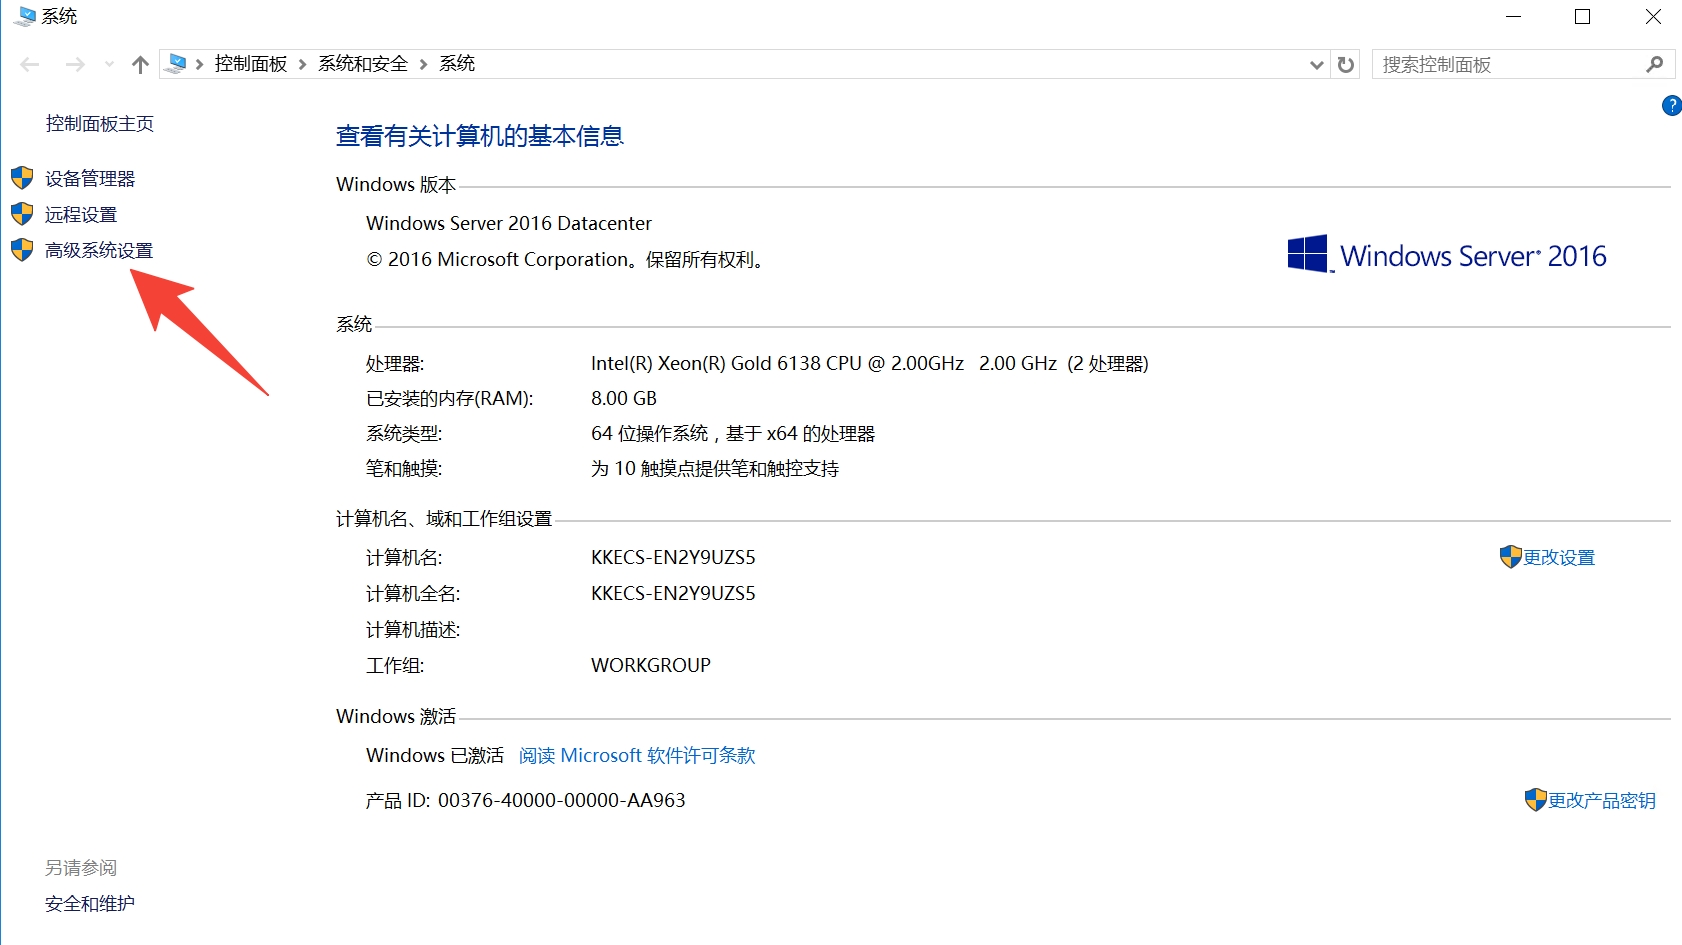Click 更改产品密钥 link
The image size is (1682, 945).
coord(1601,801)
